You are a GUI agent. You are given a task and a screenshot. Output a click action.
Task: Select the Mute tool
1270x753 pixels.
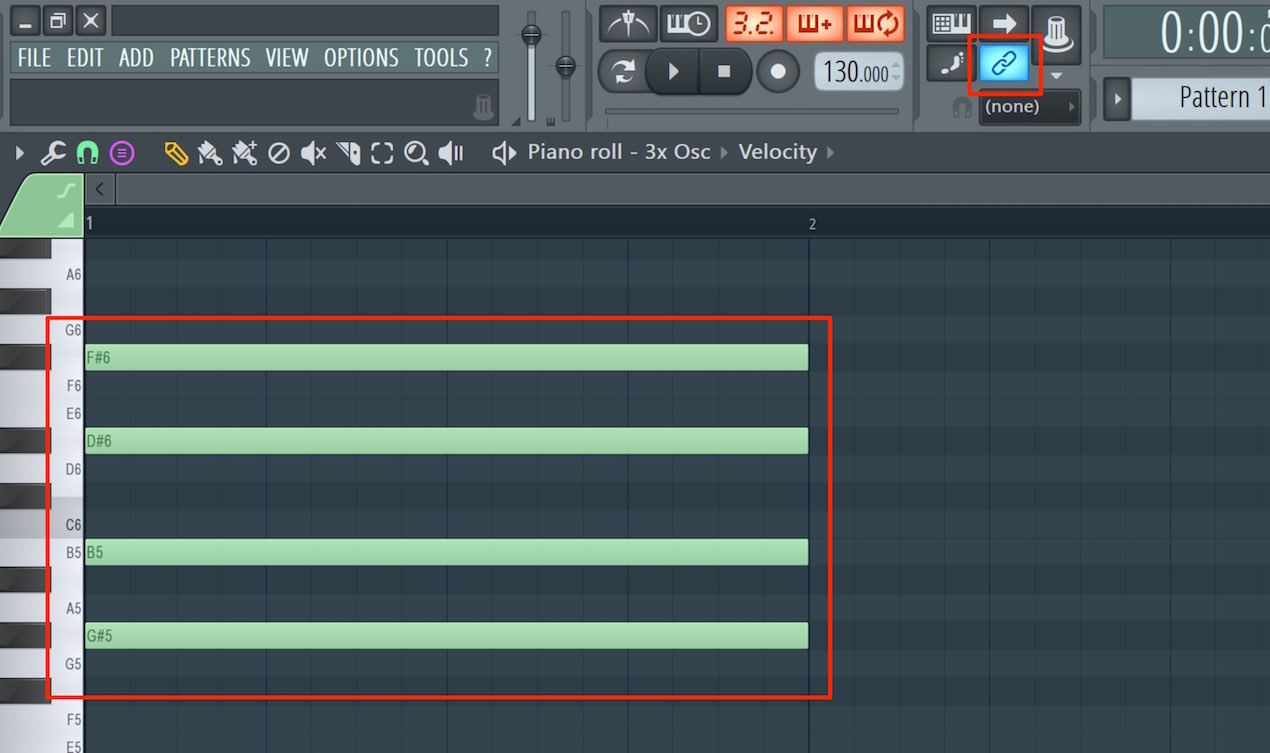(314, 153)
